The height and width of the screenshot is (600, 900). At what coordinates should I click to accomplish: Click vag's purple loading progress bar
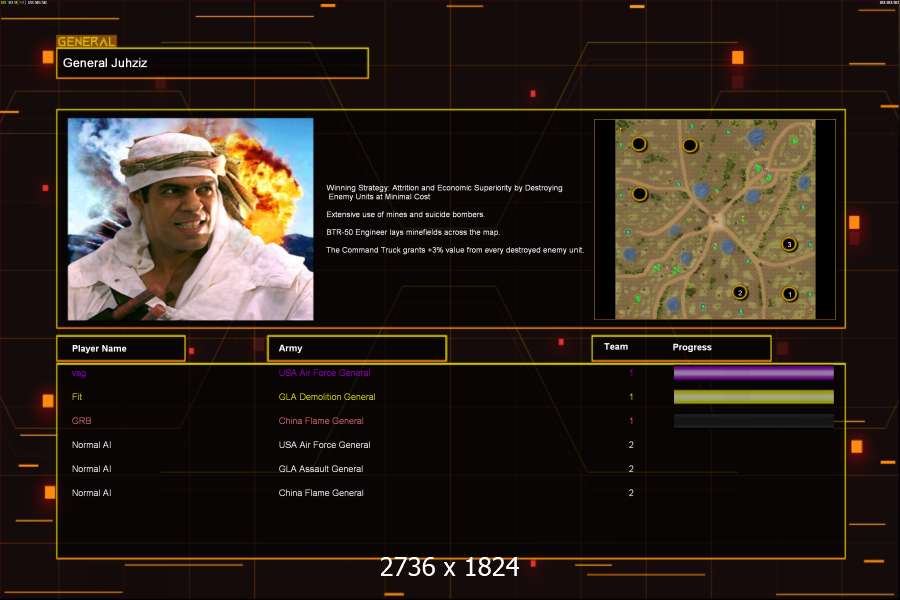tap(754, 373)
